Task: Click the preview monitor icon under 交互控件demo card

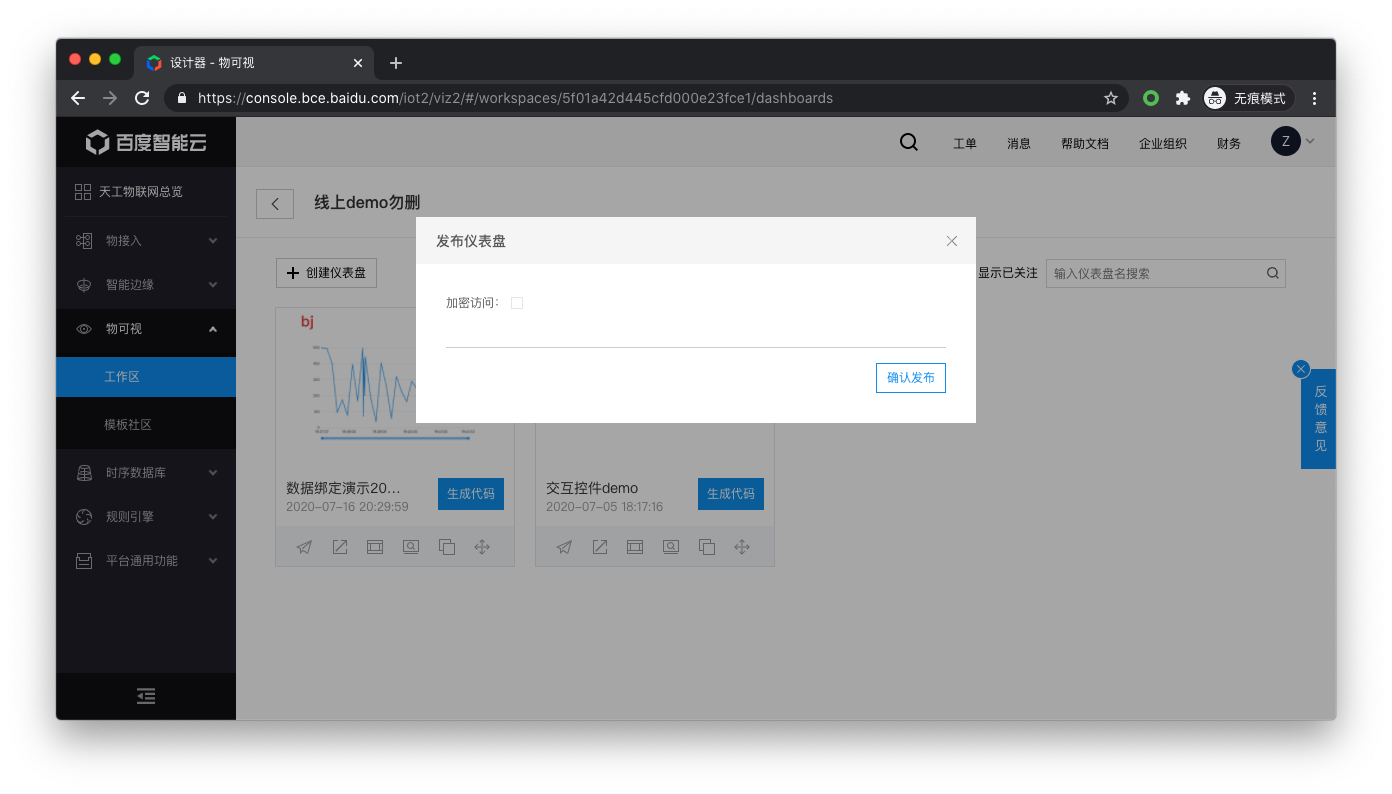Action: (671, 547)
